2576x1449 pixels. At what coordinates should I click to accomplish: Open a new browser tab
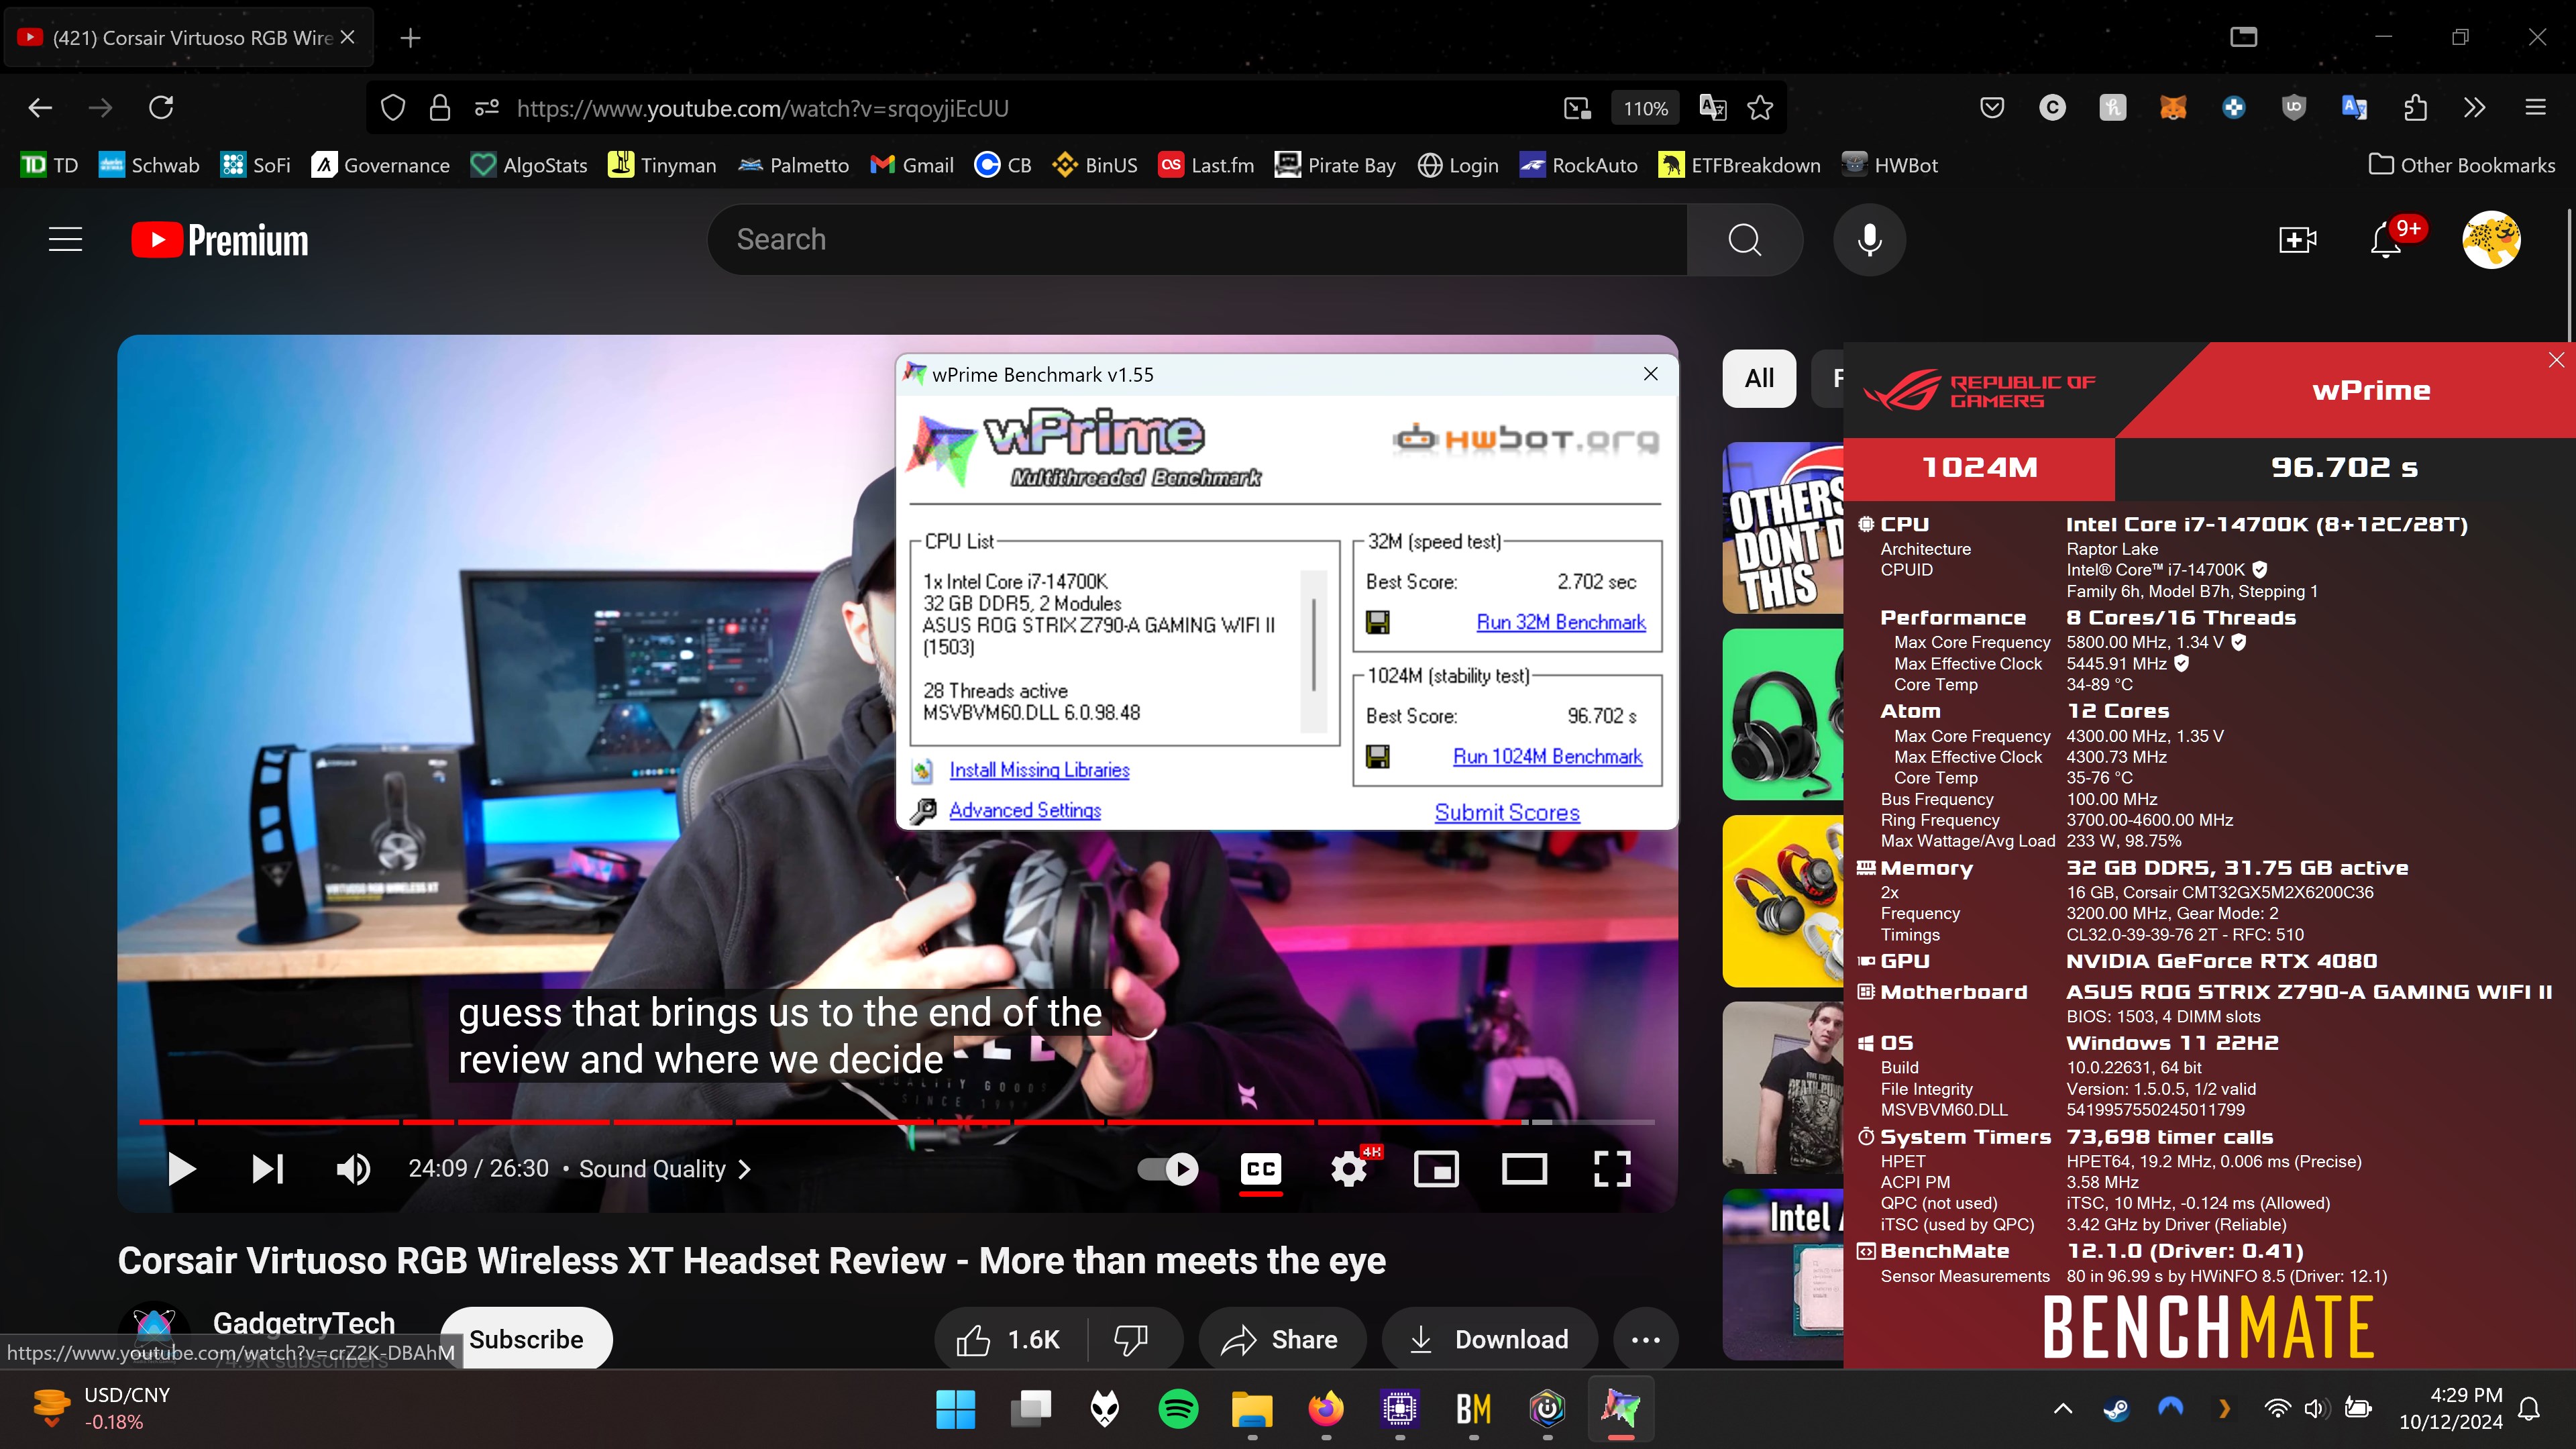[x=410, y=37]
